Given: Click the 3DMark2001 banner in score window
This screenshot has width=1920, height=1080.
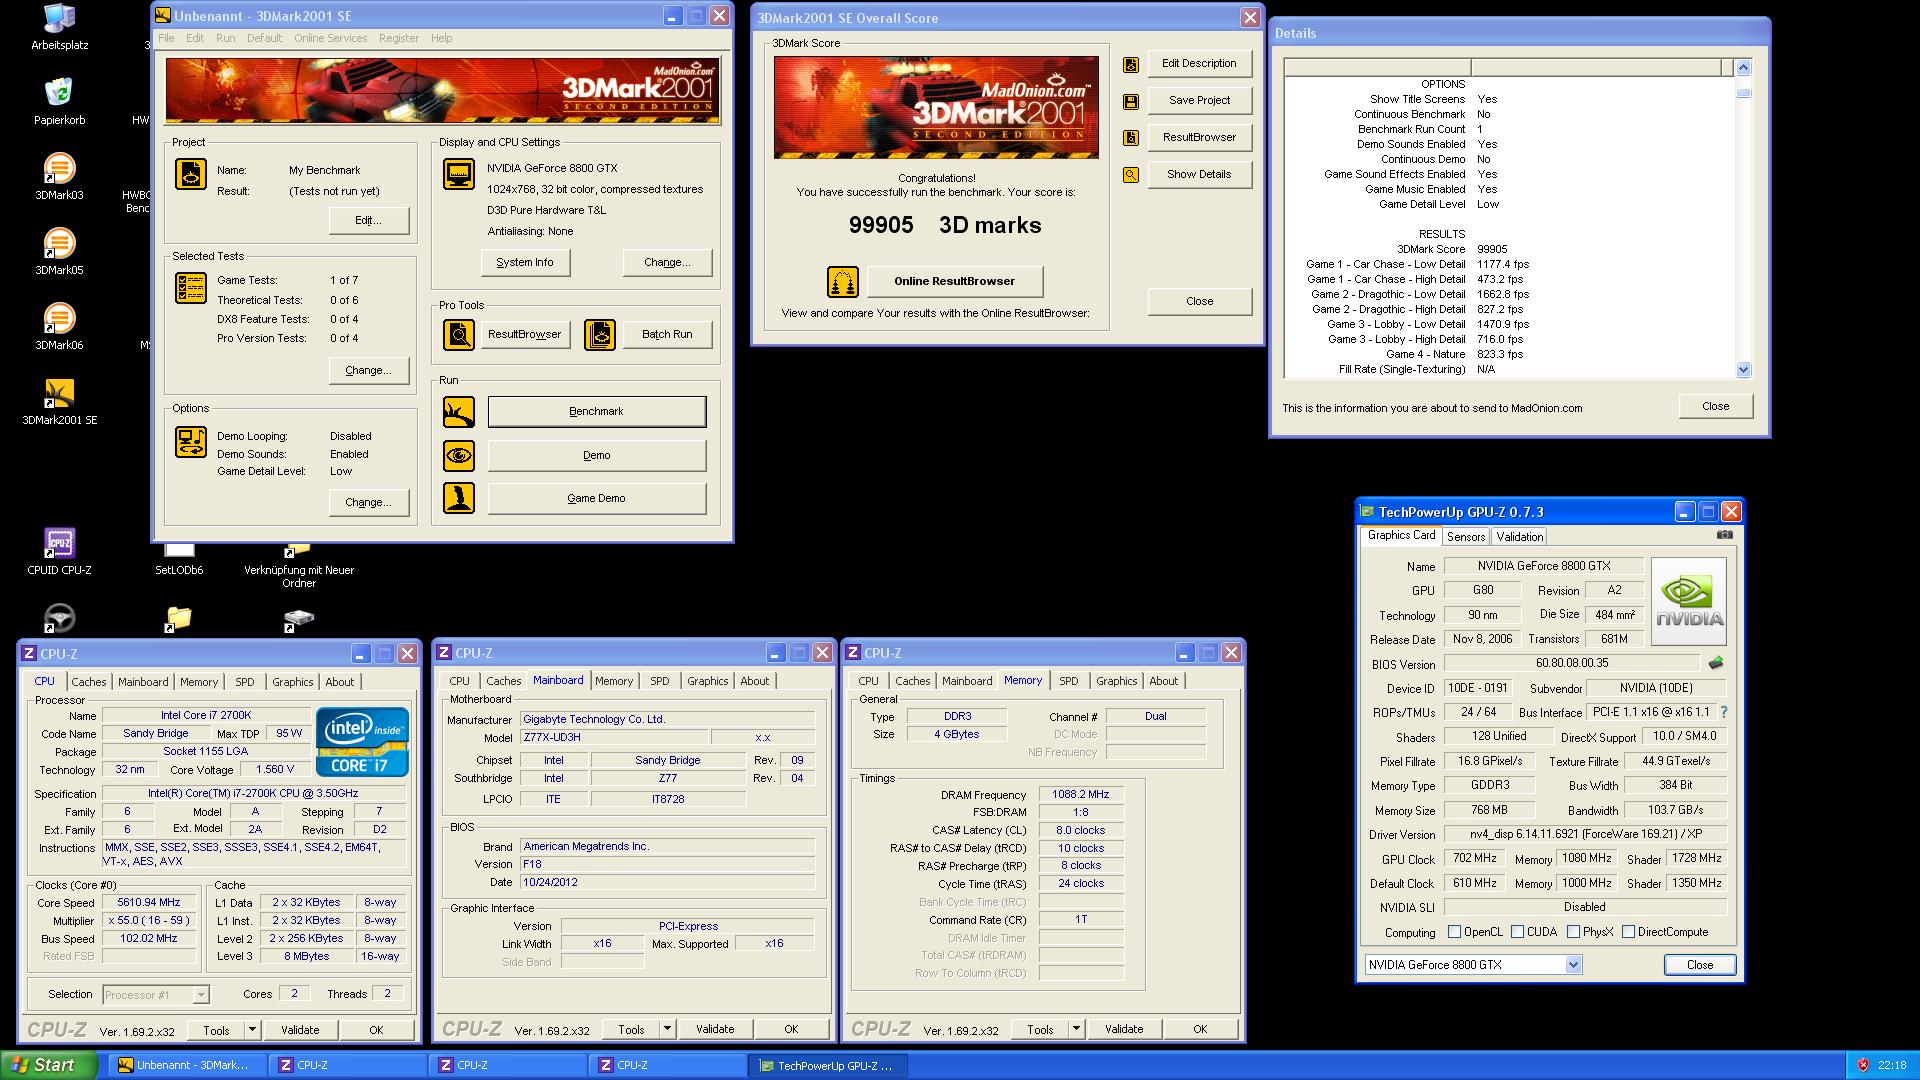Looking at the screenshot, I should (x=936, y=107).
